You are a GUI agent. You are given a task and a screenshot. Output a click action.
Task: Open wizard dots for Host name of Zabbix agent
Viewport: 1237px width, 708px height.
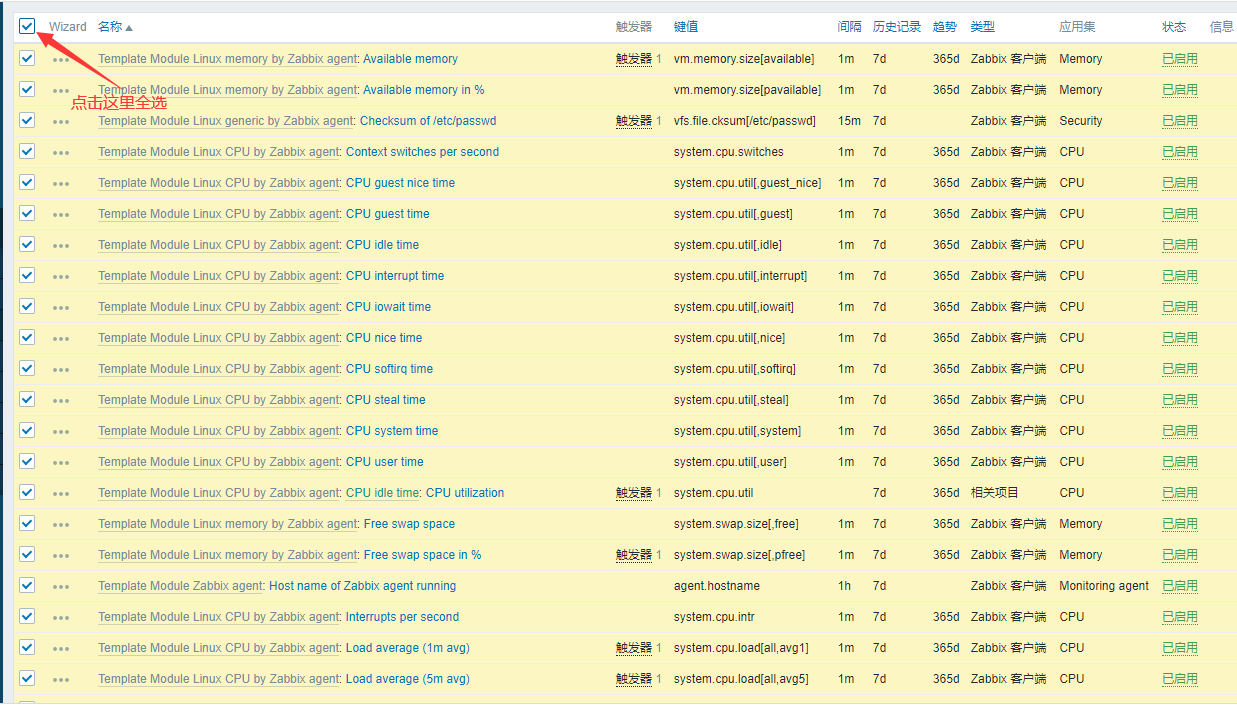click(x=61, y=586)
